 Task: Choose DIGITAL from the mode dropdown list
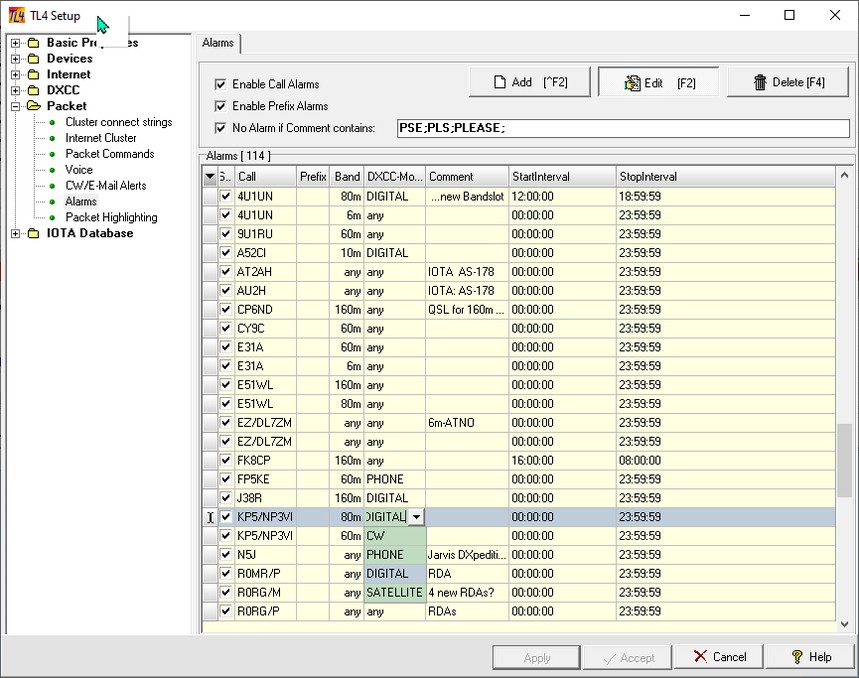pos(395,573)
